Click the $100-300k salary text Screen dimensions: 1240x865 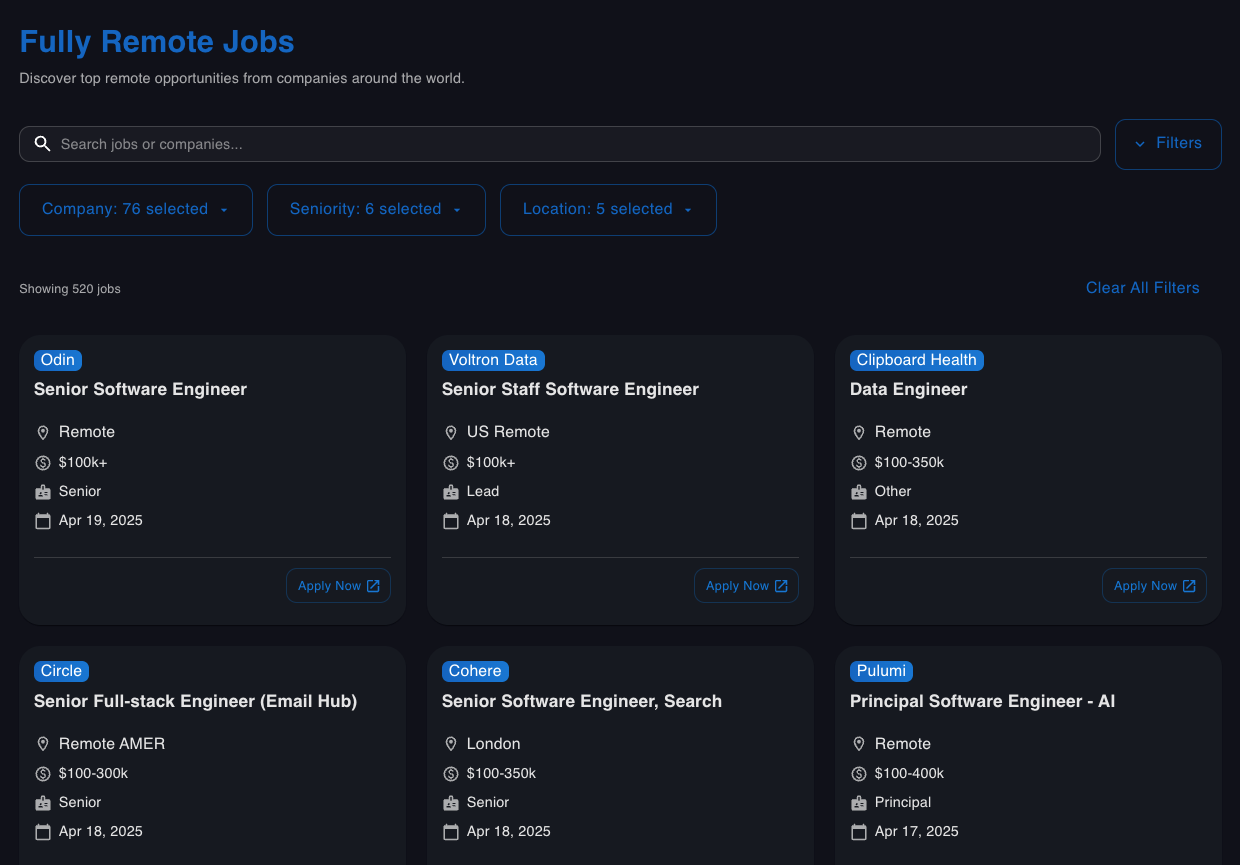pyautogui.click(x=93, y=773)
